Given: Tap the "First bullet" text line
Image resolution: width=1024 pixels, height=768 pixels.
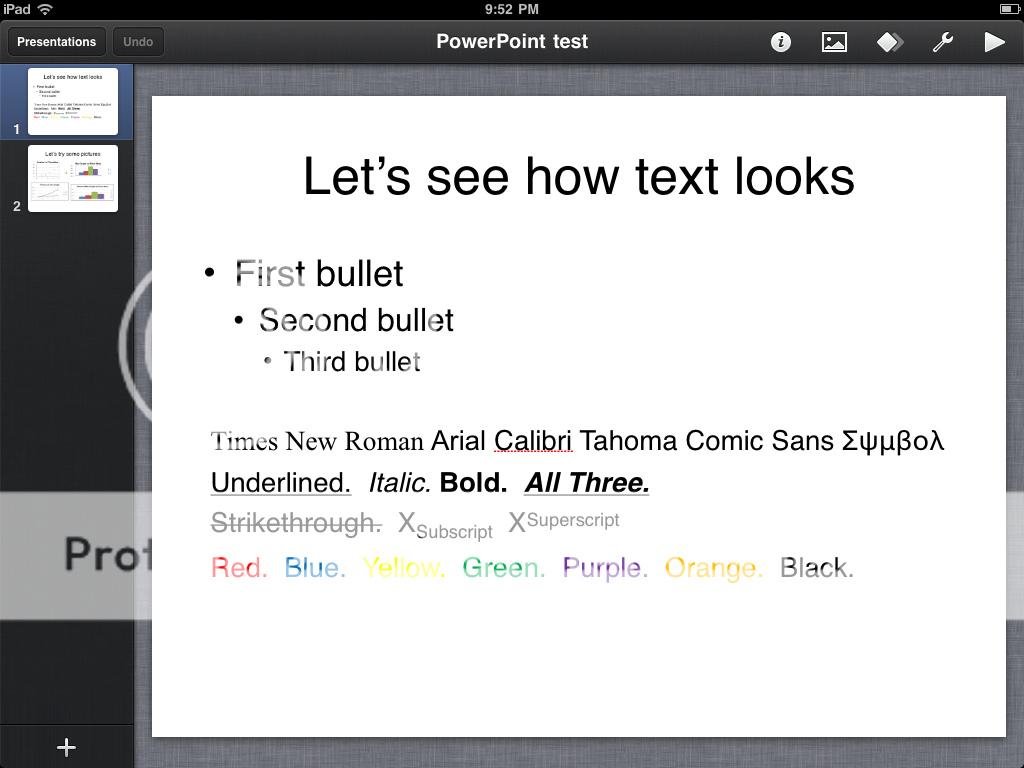Looking at the screenshot, I should [319, 273].
